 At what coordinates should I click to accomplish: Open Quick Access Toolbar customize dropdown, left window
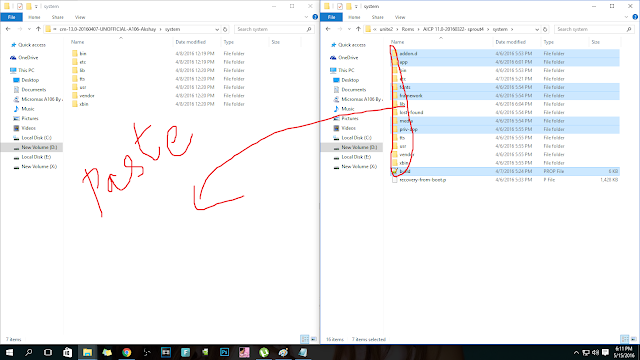tap(36, 7)
